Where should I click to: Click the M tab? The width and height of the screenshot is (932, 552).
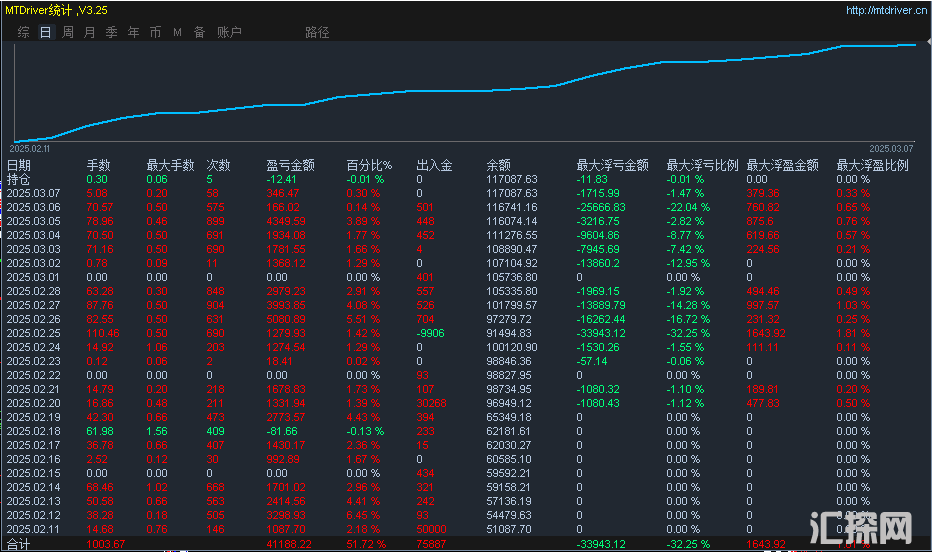[x=177, y=32]
